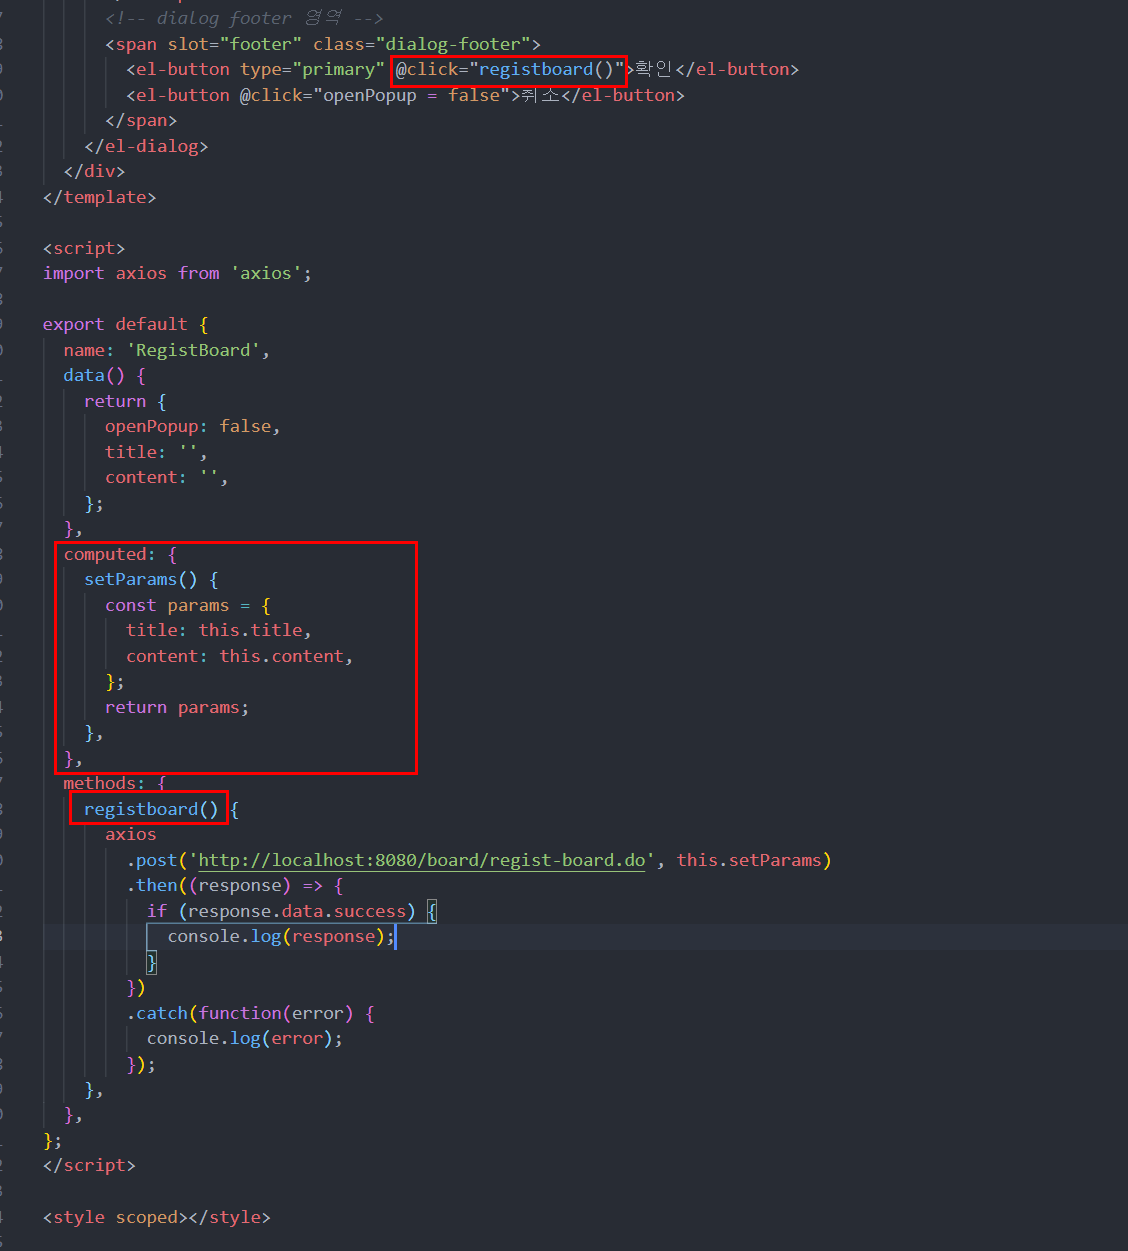Select the slot="footer" attribute
The height and width of the screenshot is (1251, 1128).
(235, 44)
